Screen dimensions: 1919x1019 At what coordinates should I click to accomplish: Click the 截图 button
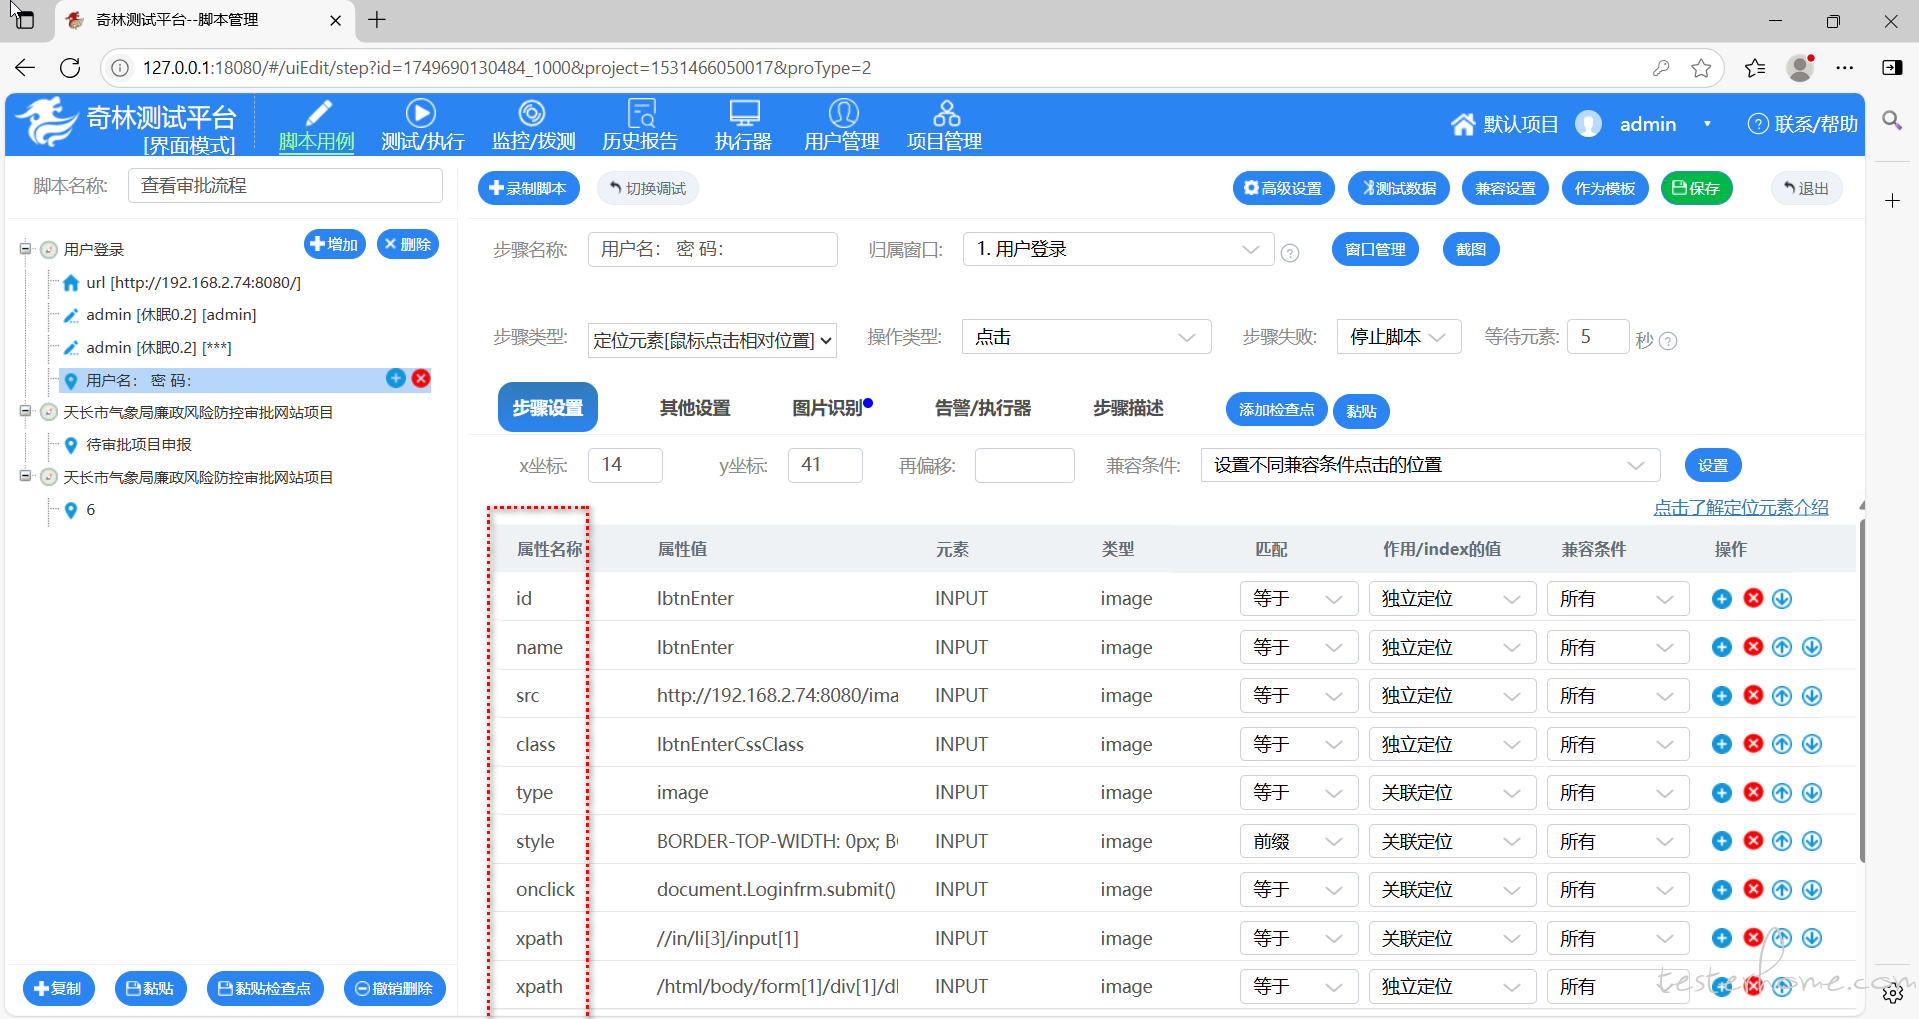[1470, 249]
